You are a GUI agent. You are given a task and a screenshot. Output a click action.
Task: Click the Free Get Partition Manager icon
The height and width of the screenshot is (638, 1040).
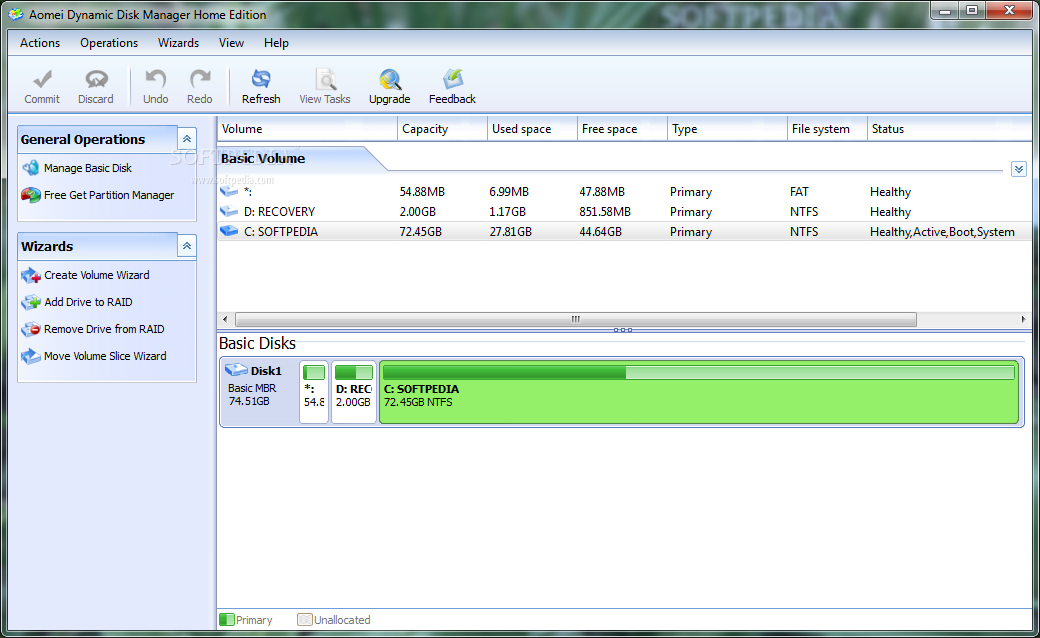pyautogui.click(x=31, y=195)
